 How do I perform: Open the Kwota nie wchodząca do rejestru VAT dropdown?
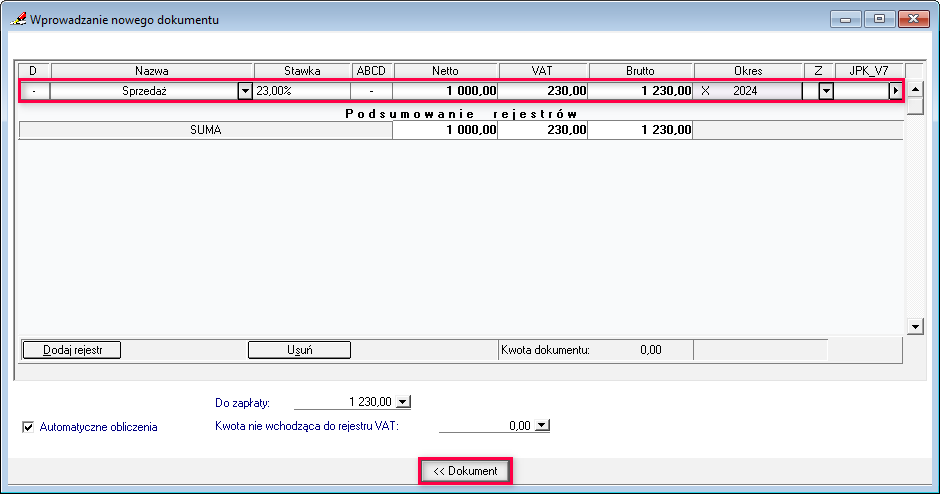(542, 426)
